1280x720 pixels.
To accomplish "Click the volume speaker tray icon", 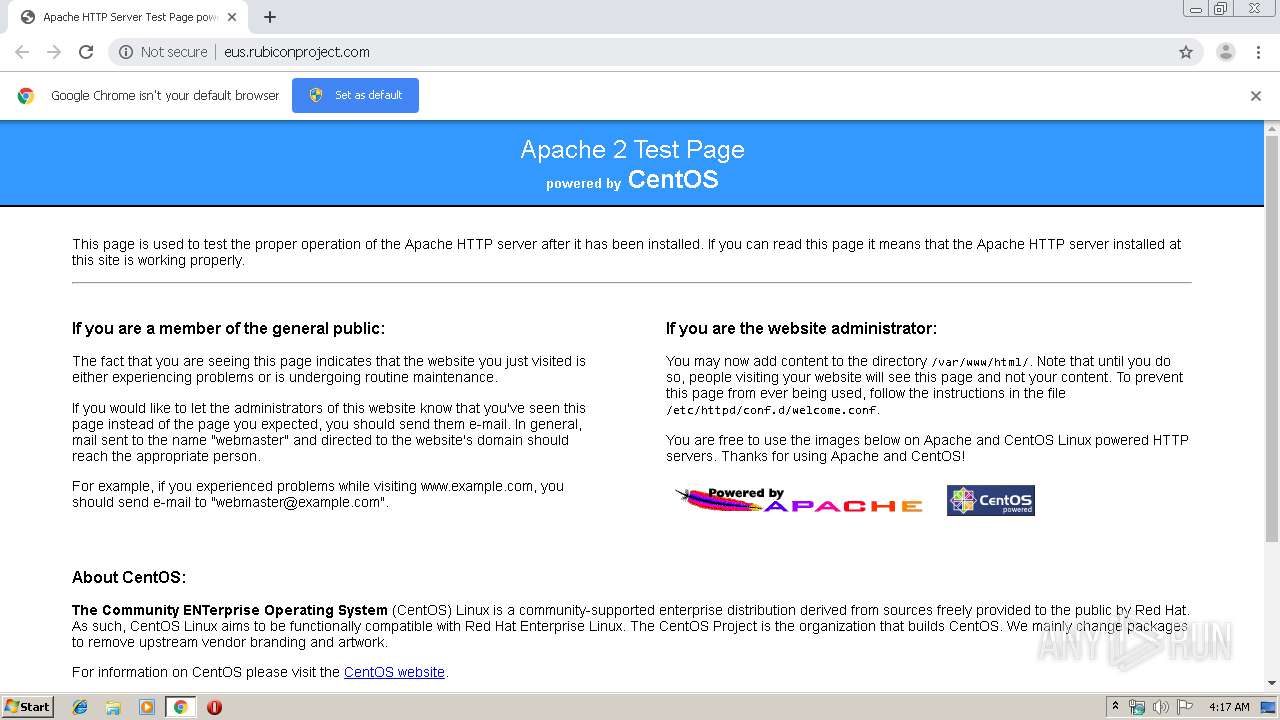I will (x=1161, y=707).
